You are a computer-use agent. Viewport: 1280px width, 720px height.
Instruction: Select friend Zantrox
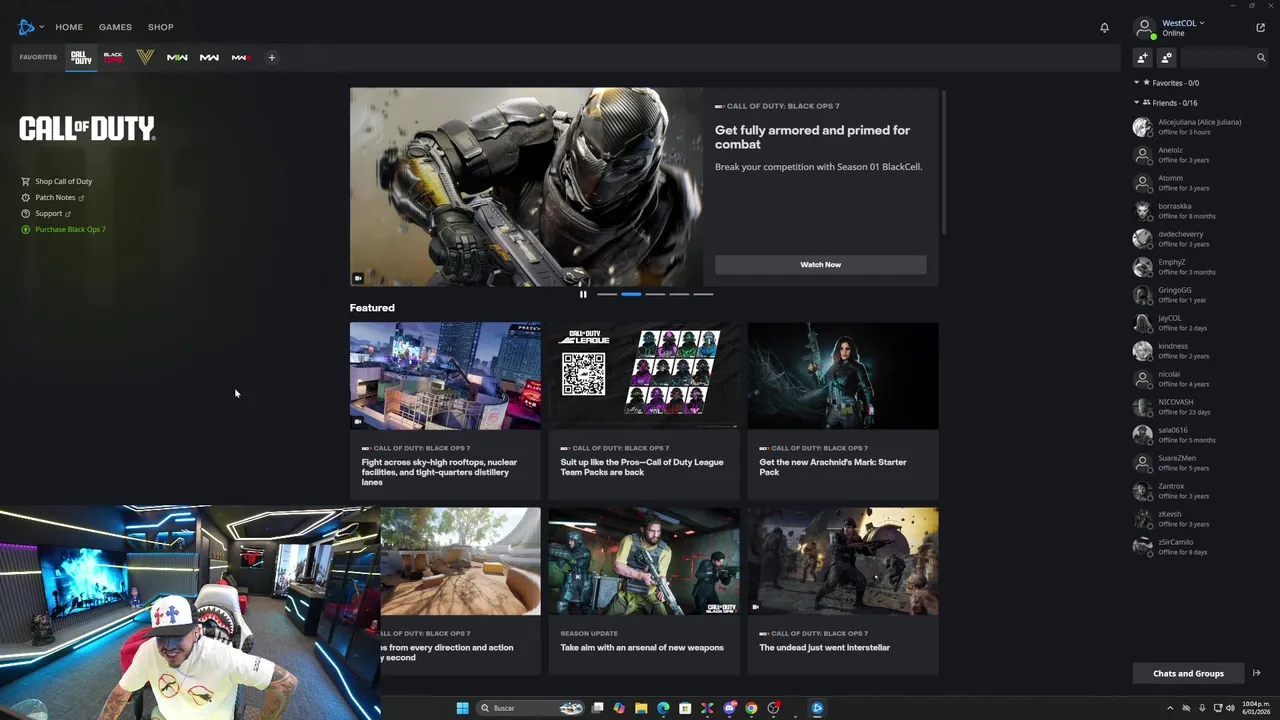(x=1199, y=491)
